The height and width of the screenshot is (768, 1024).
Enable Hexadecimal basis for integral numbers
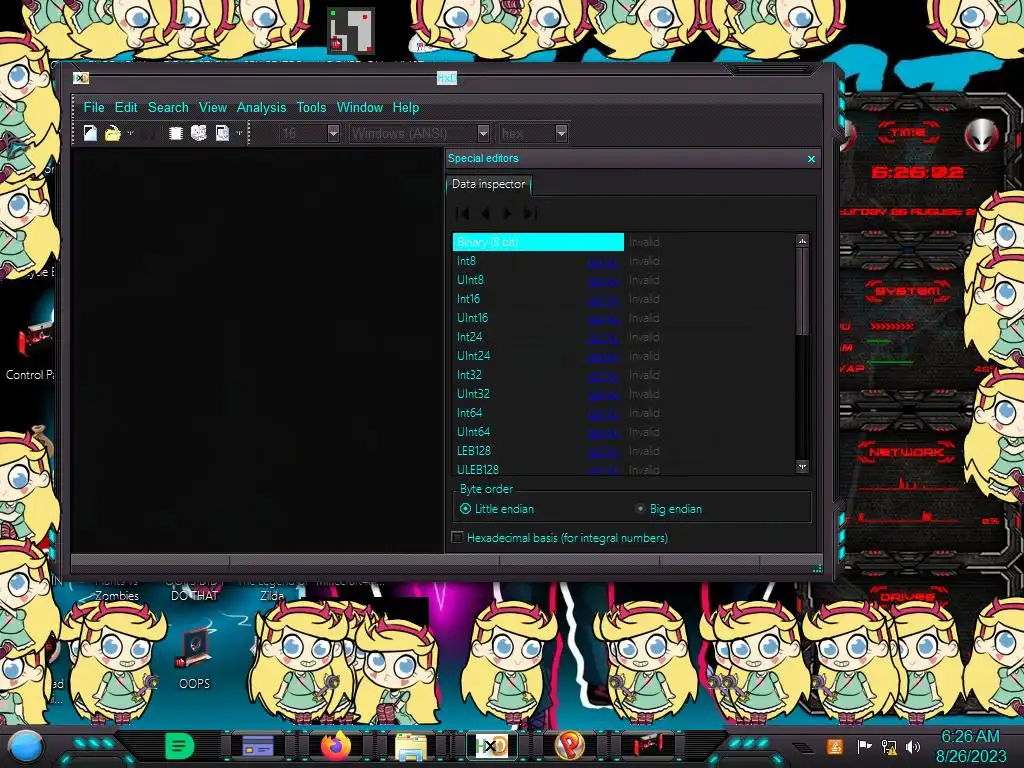pos(560,537)
